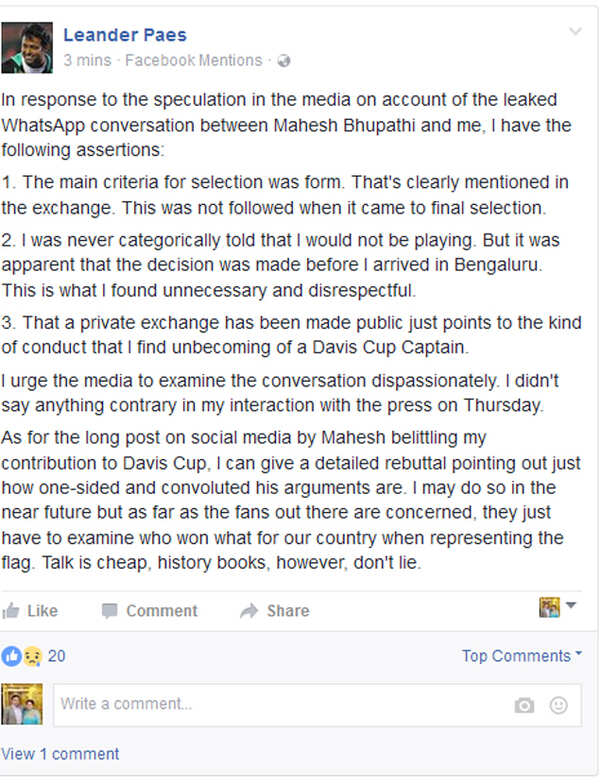
Task: Expand the Top Comments sort dropdown
Action: (522, 656)
